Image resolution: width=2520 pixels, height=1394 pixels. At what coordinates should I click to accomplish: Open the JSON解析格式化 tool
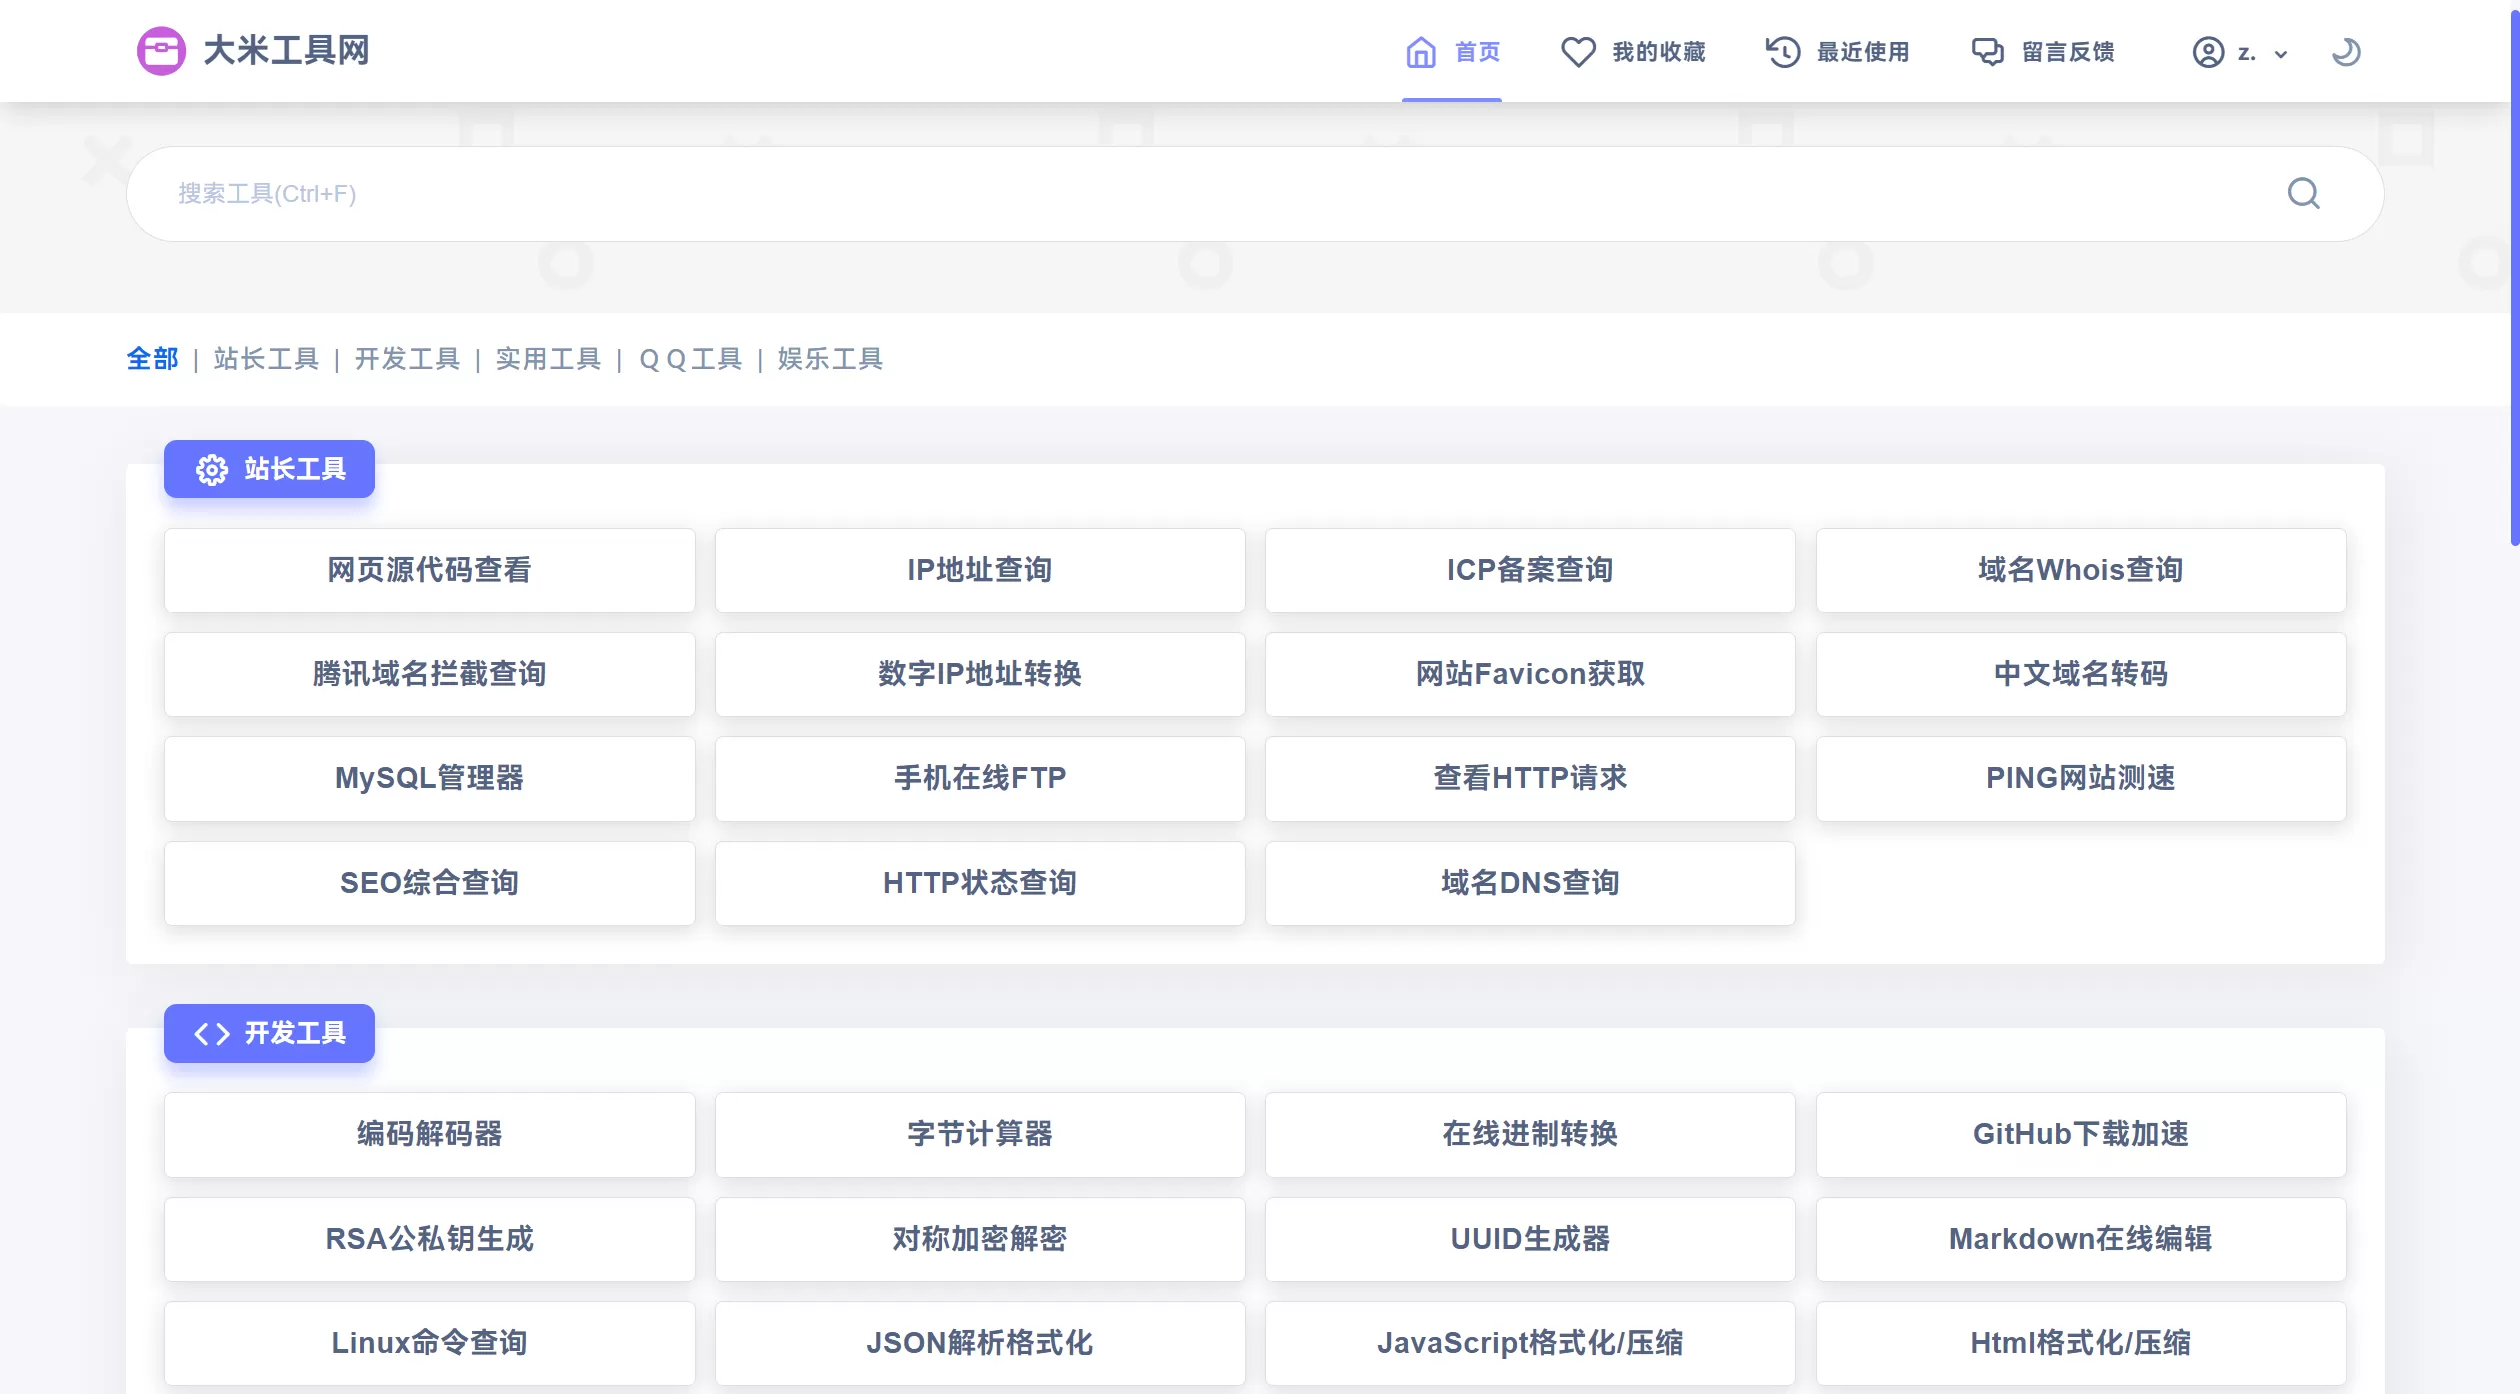[980, 1343]
